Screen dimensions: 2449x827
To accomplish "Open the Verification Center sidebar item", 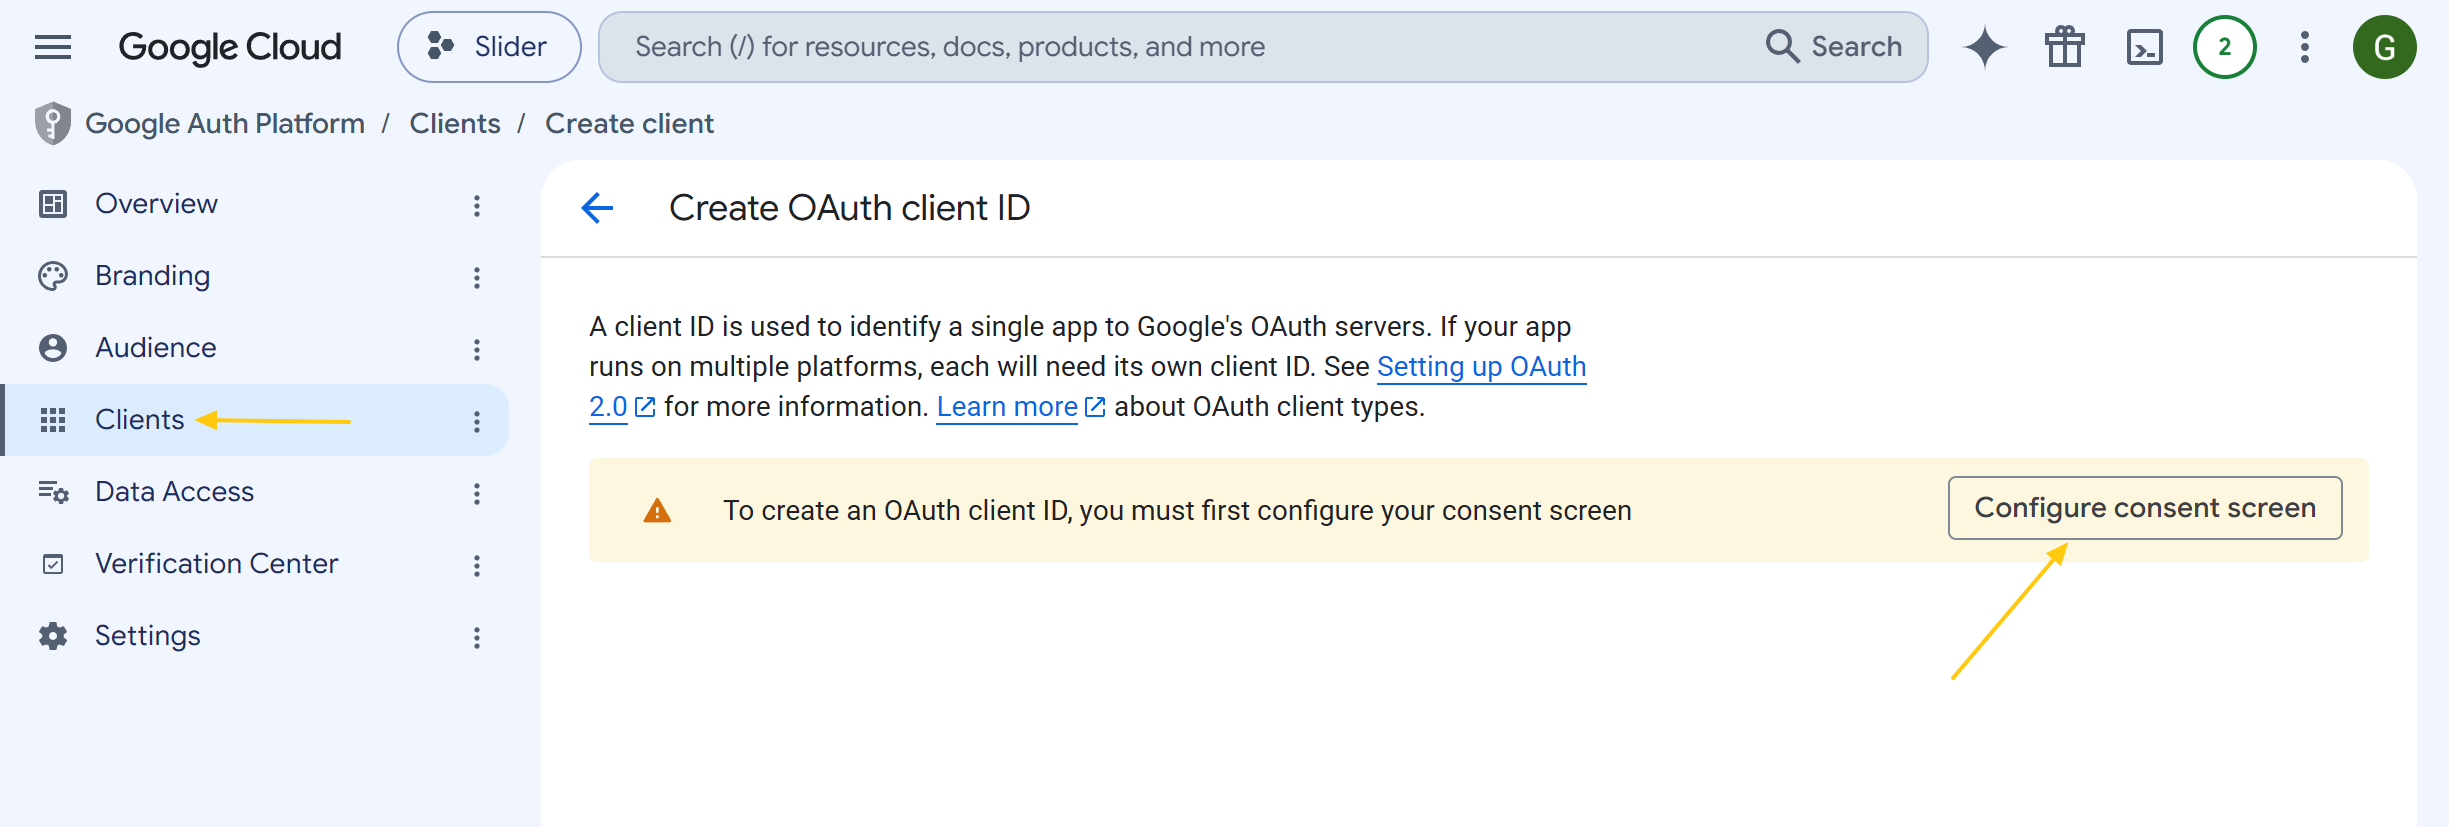I will [x=254, y=564].
